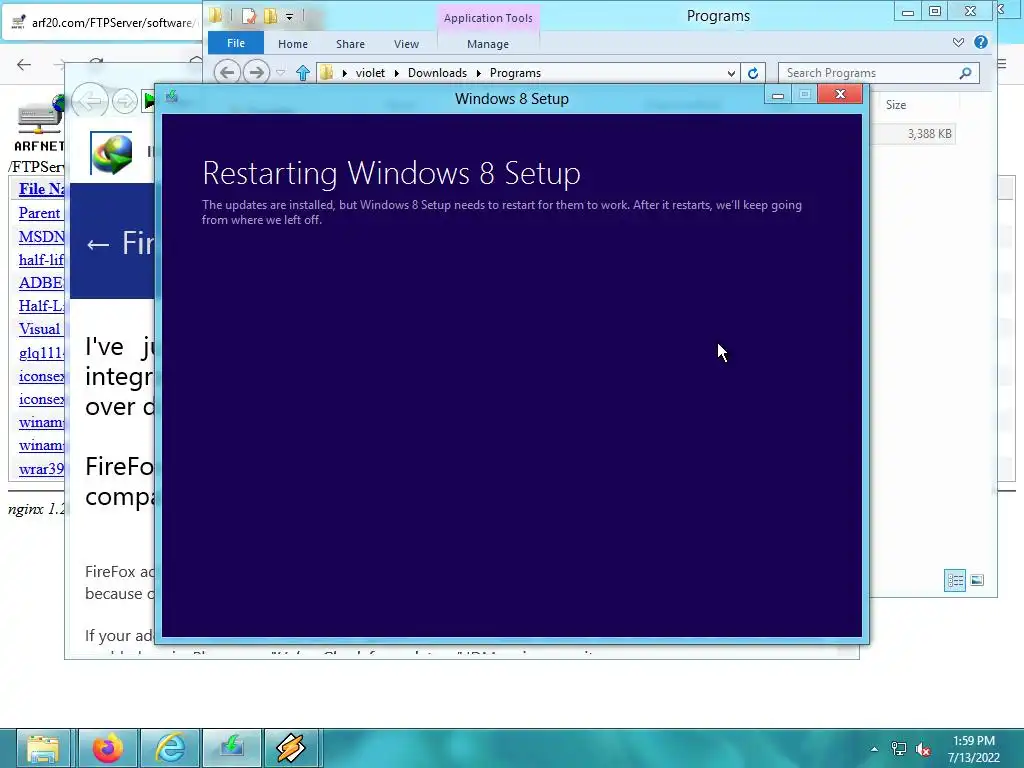Click the Size column header
Image resolution: width=1024 pixels, height=768 pixels.
point(895,104)
